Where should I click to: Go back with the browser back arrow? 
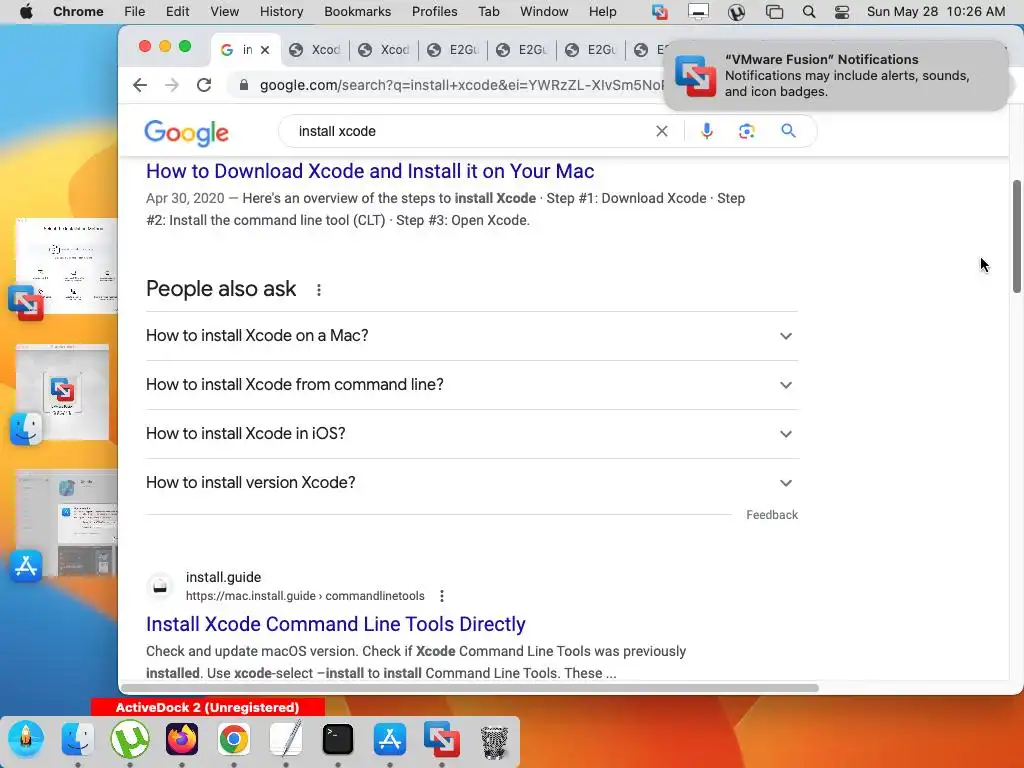140,85
